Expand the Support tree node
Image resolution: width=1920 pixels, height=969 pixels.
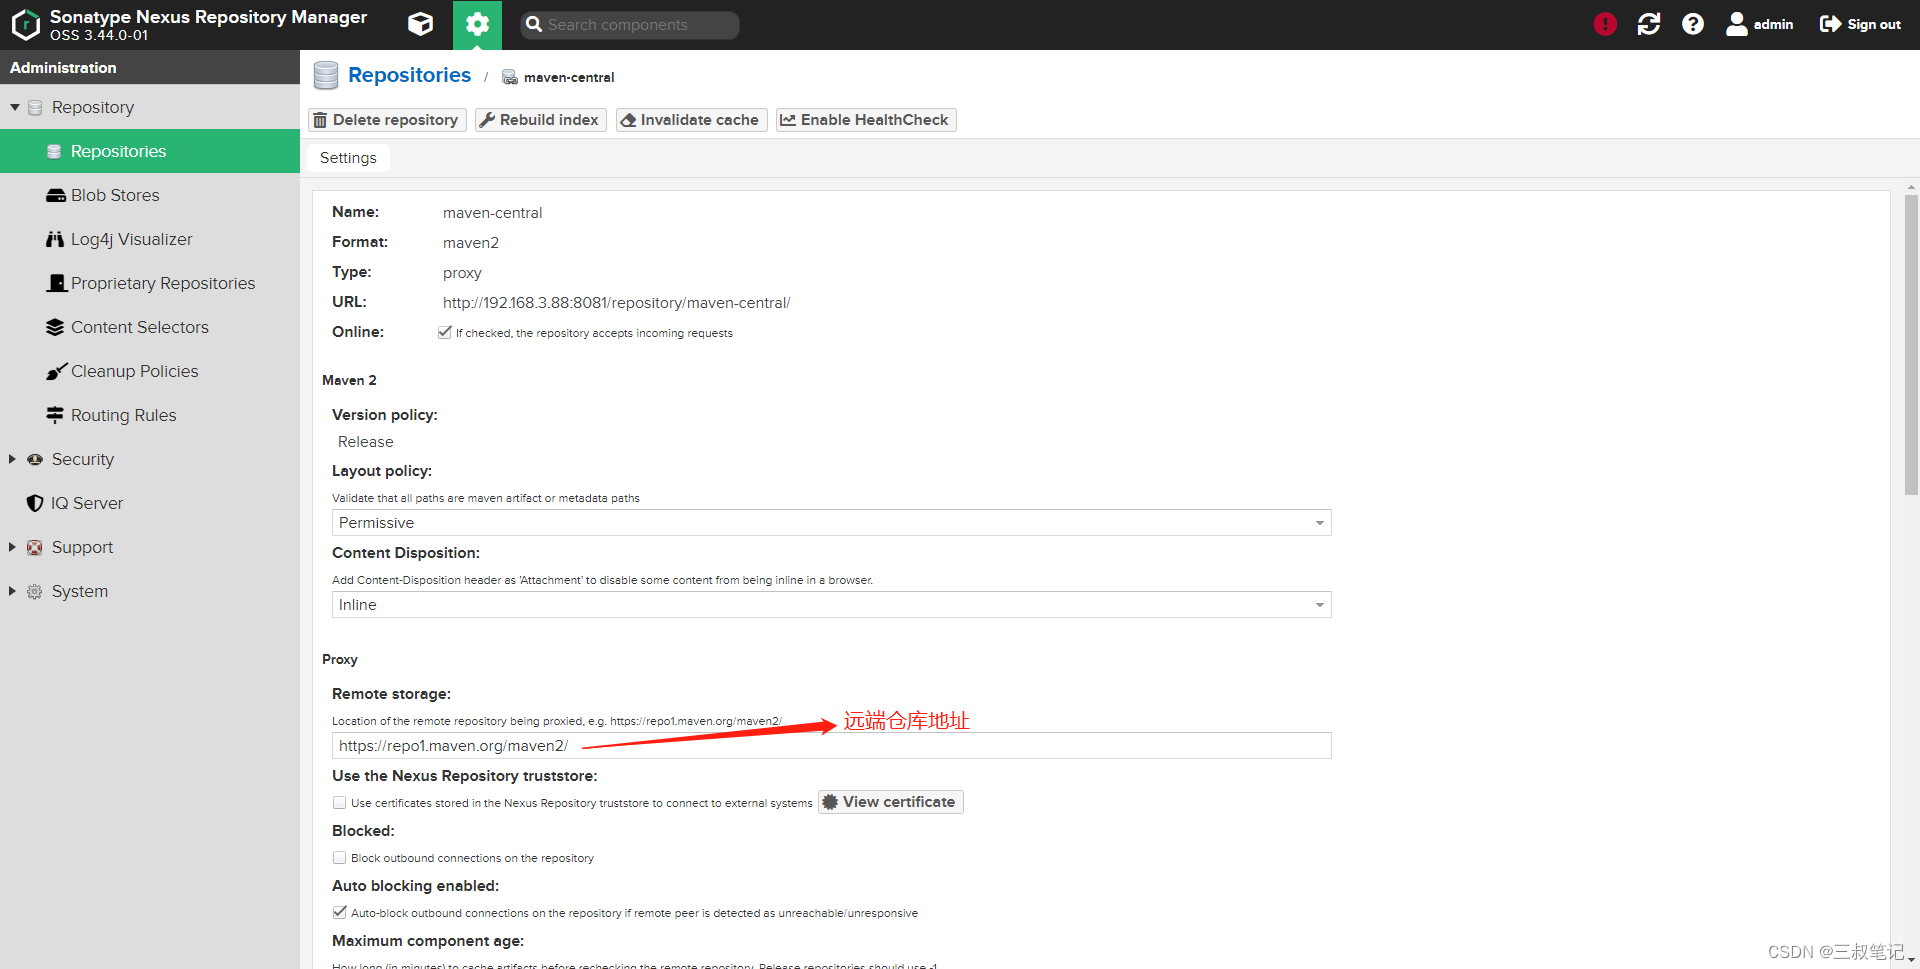coord(12,547)
